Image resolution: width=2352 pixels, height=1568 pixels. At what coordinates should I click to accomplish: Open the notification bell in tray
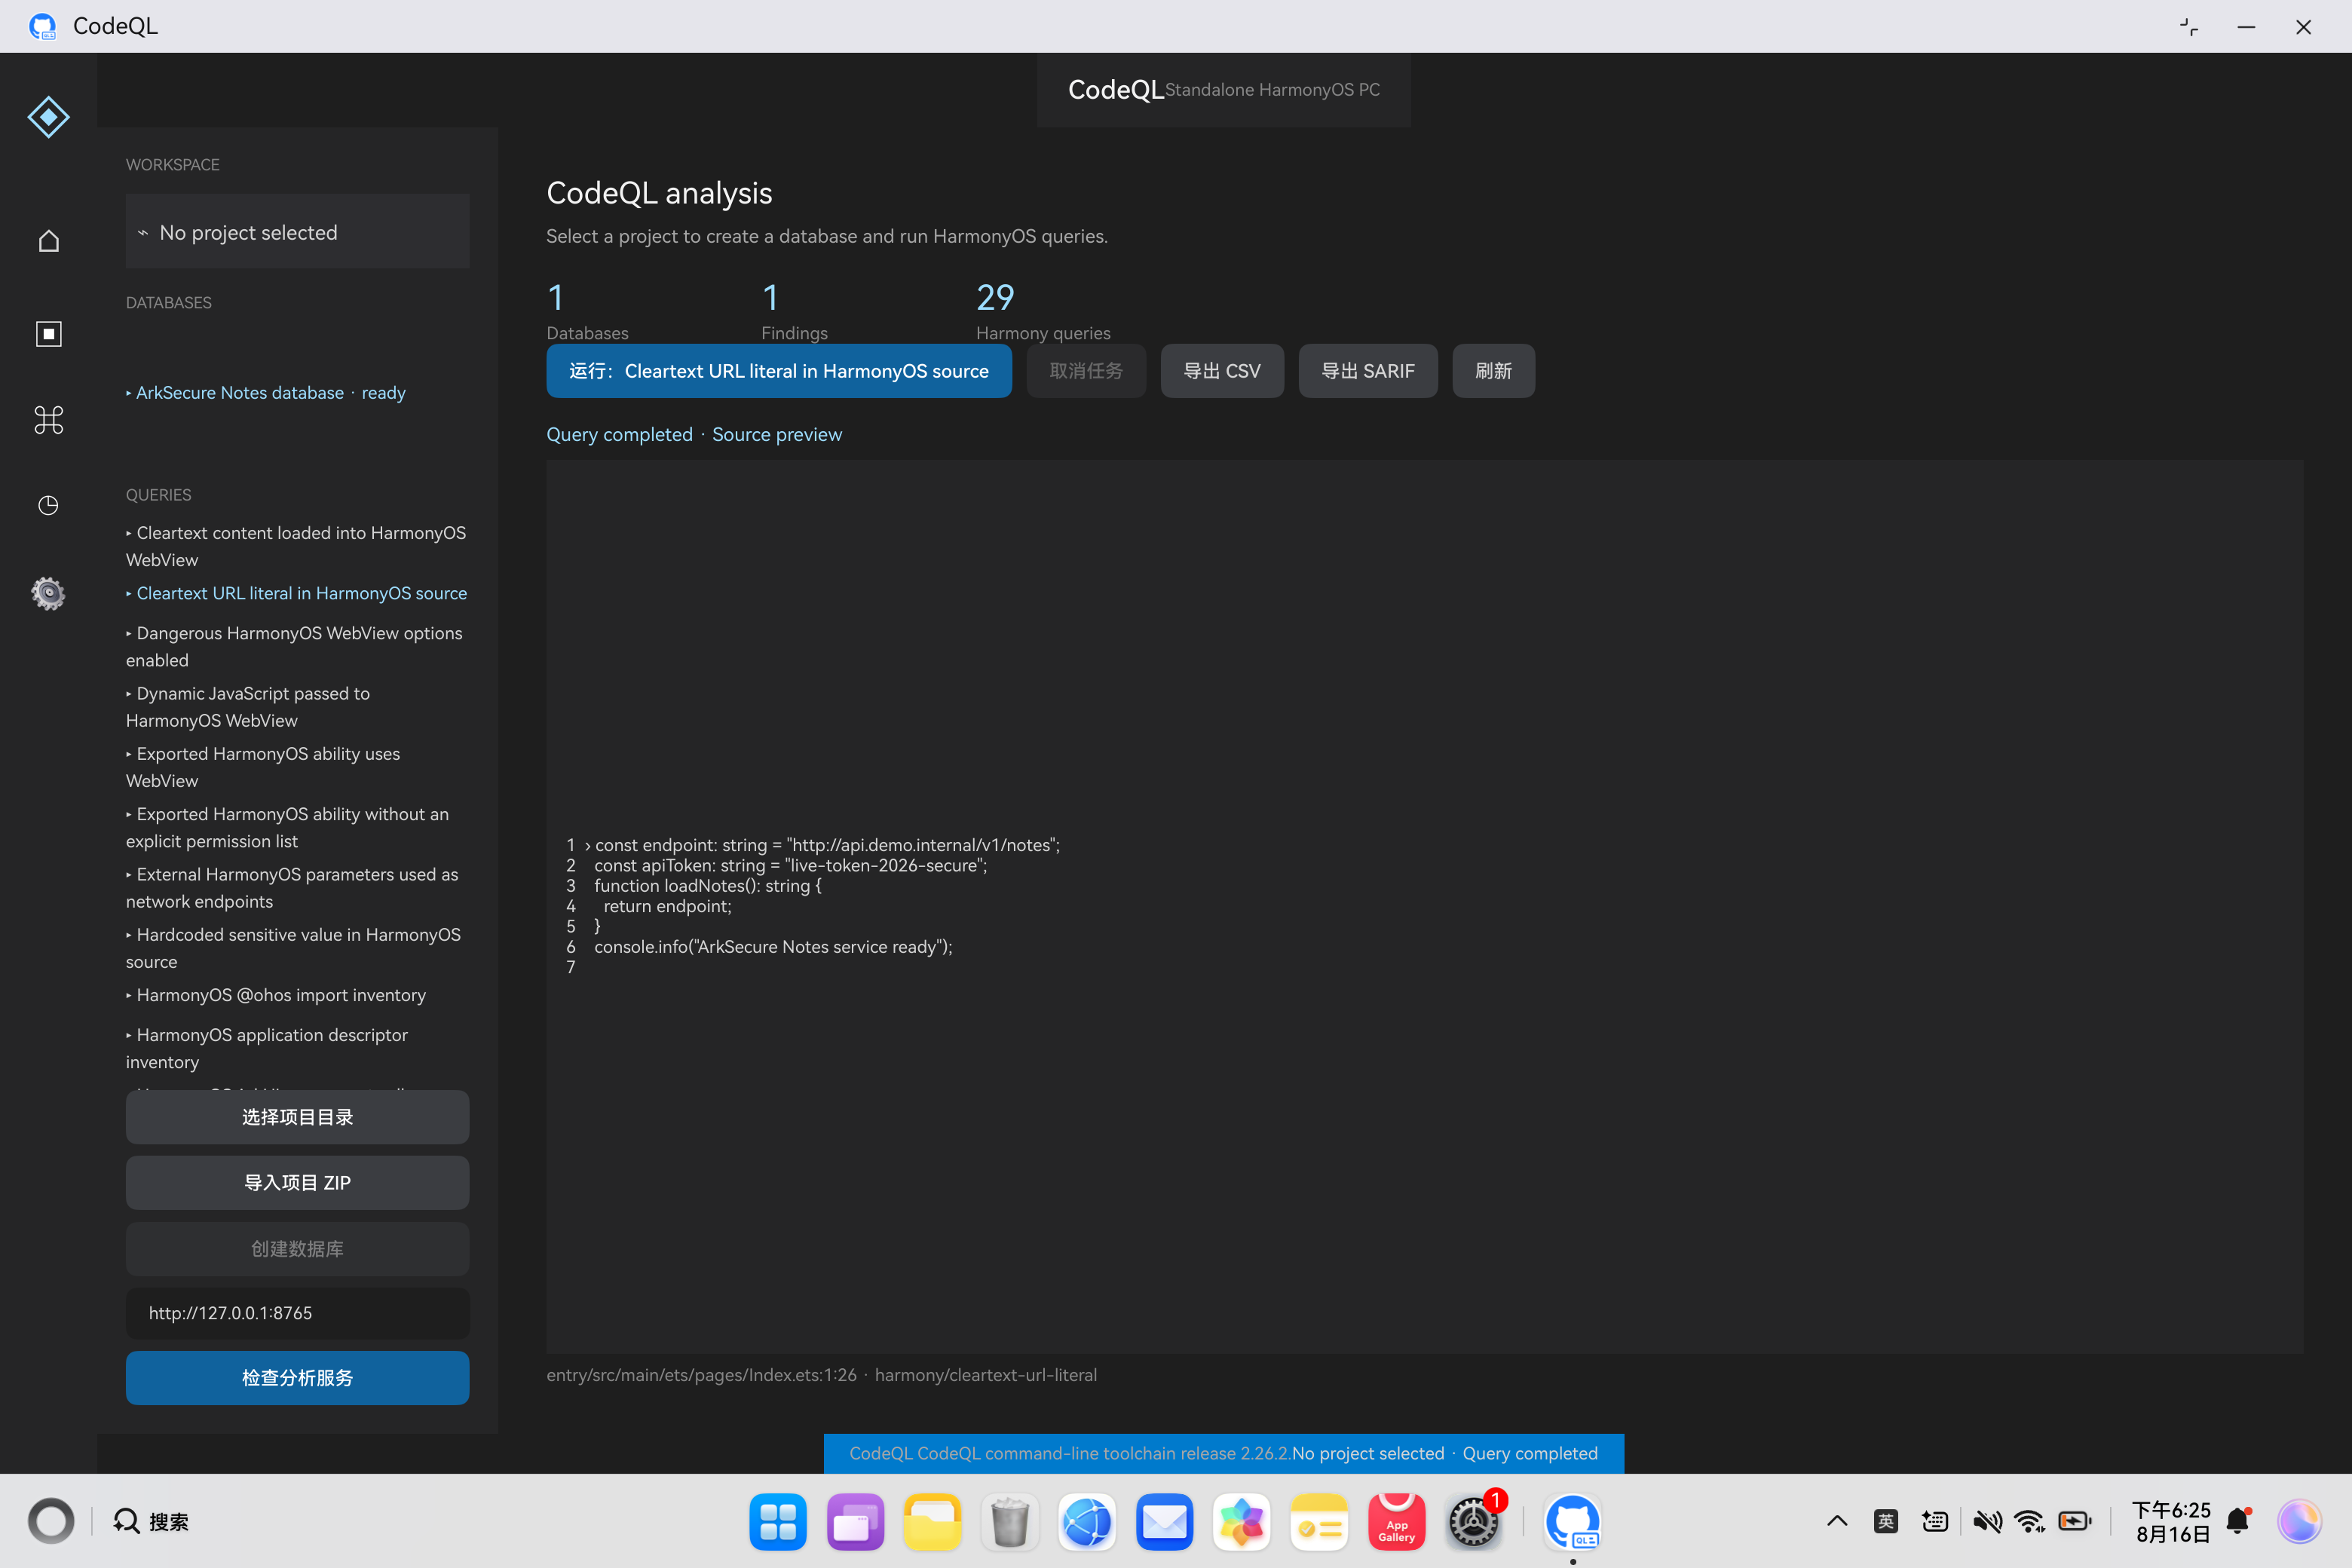(x=2239, y=1521)
